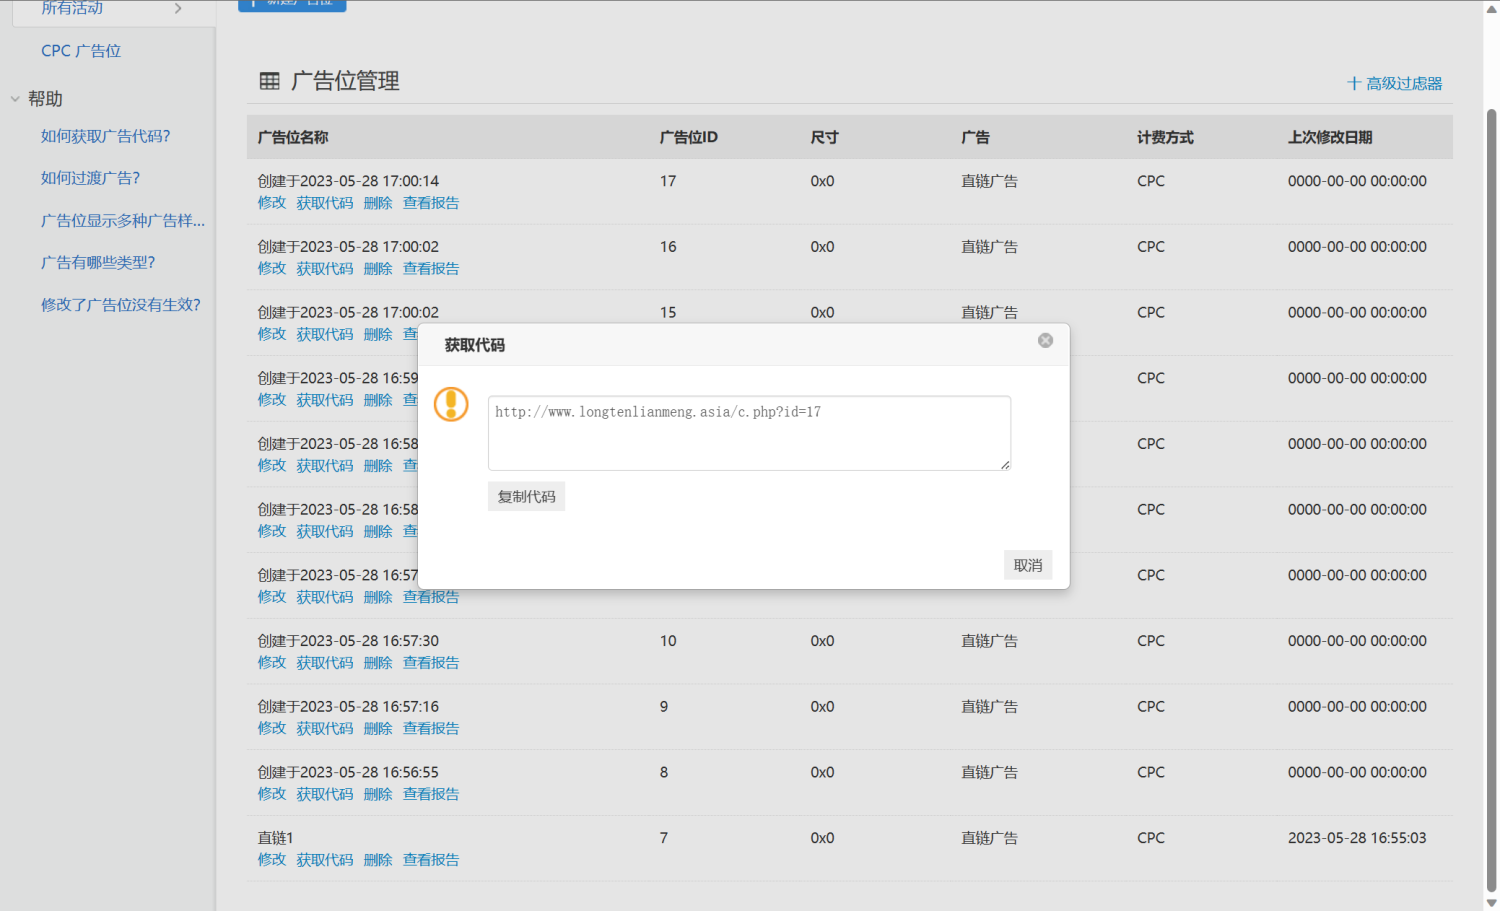Click 获取代码 for 直链1 row
1500x911 pixels.
325,860
